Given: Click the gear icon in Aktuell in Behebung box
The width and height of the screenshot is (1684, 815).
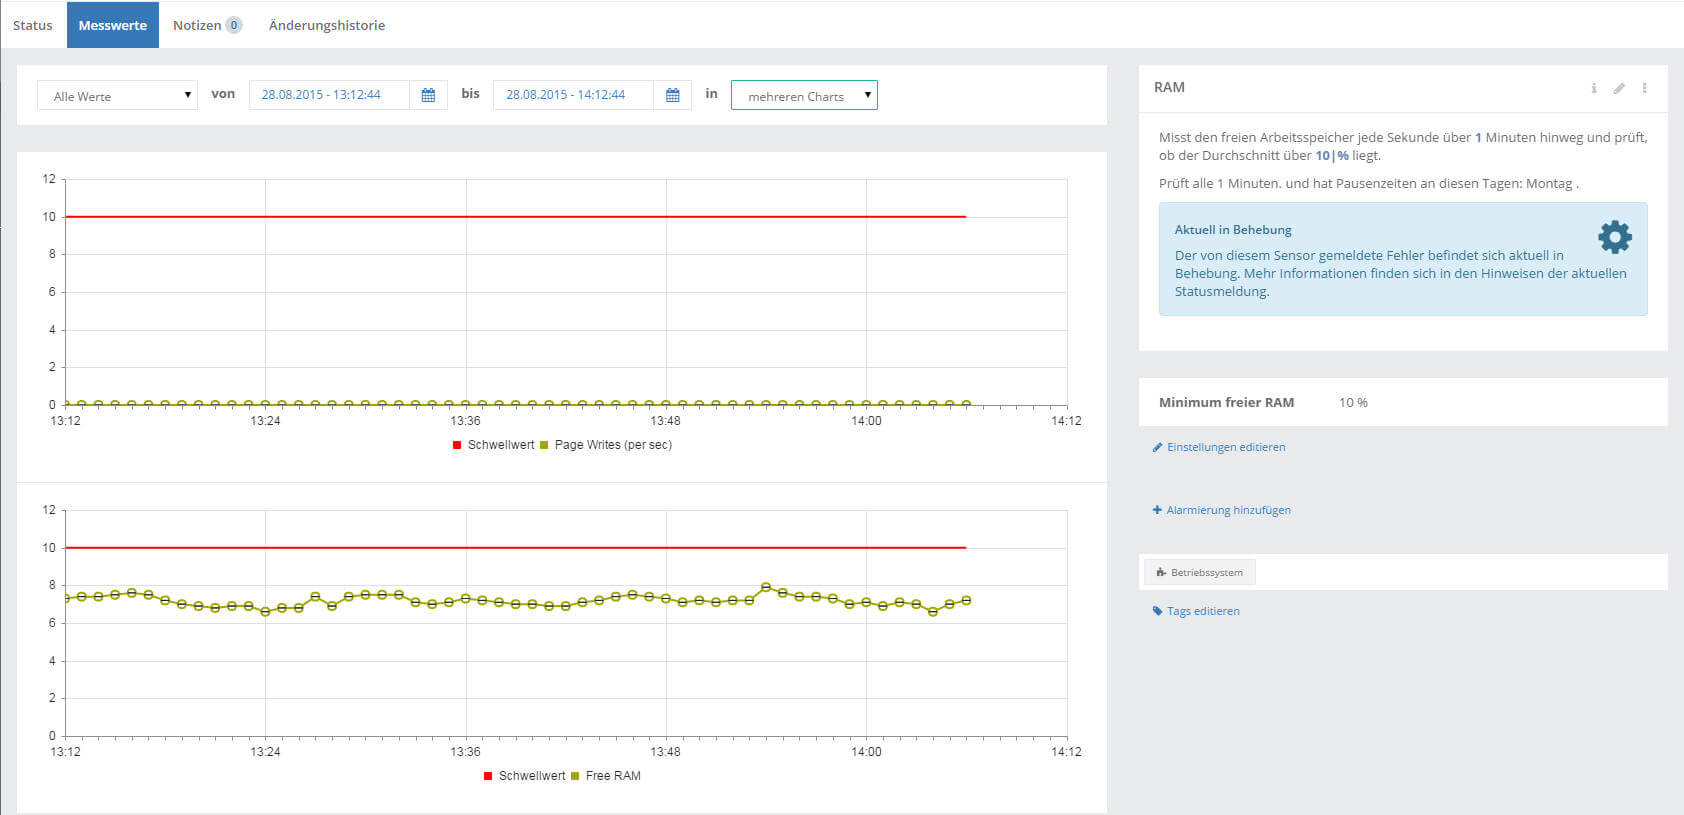Looking at the screenshot, I should [1614, 237].
